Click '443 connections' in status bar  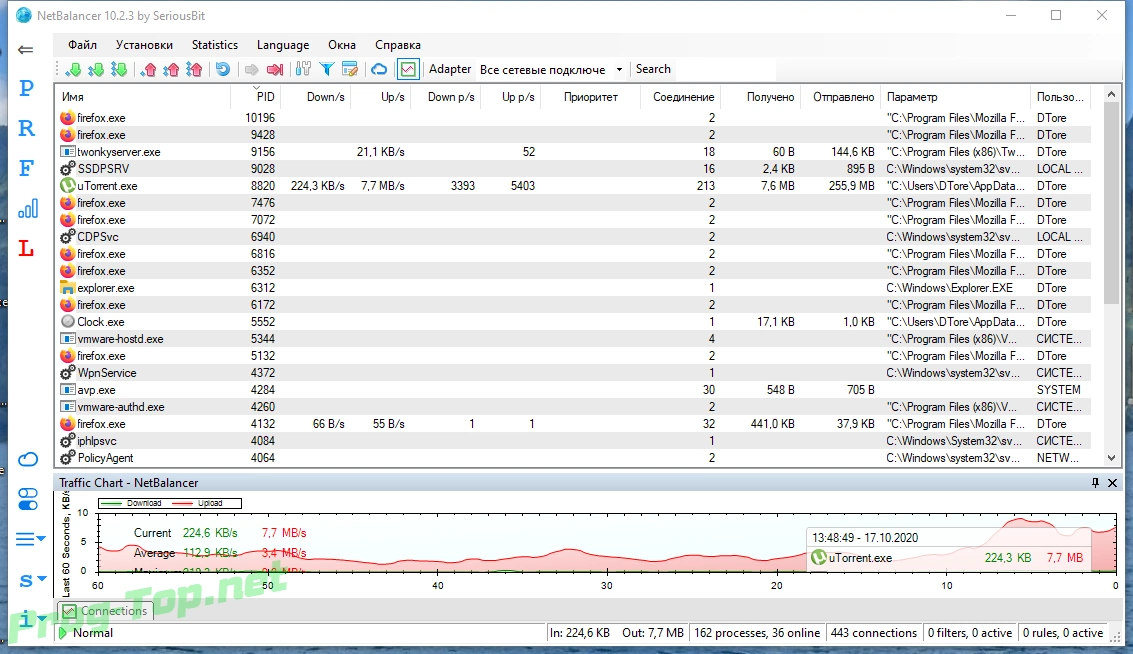(874, 633)
